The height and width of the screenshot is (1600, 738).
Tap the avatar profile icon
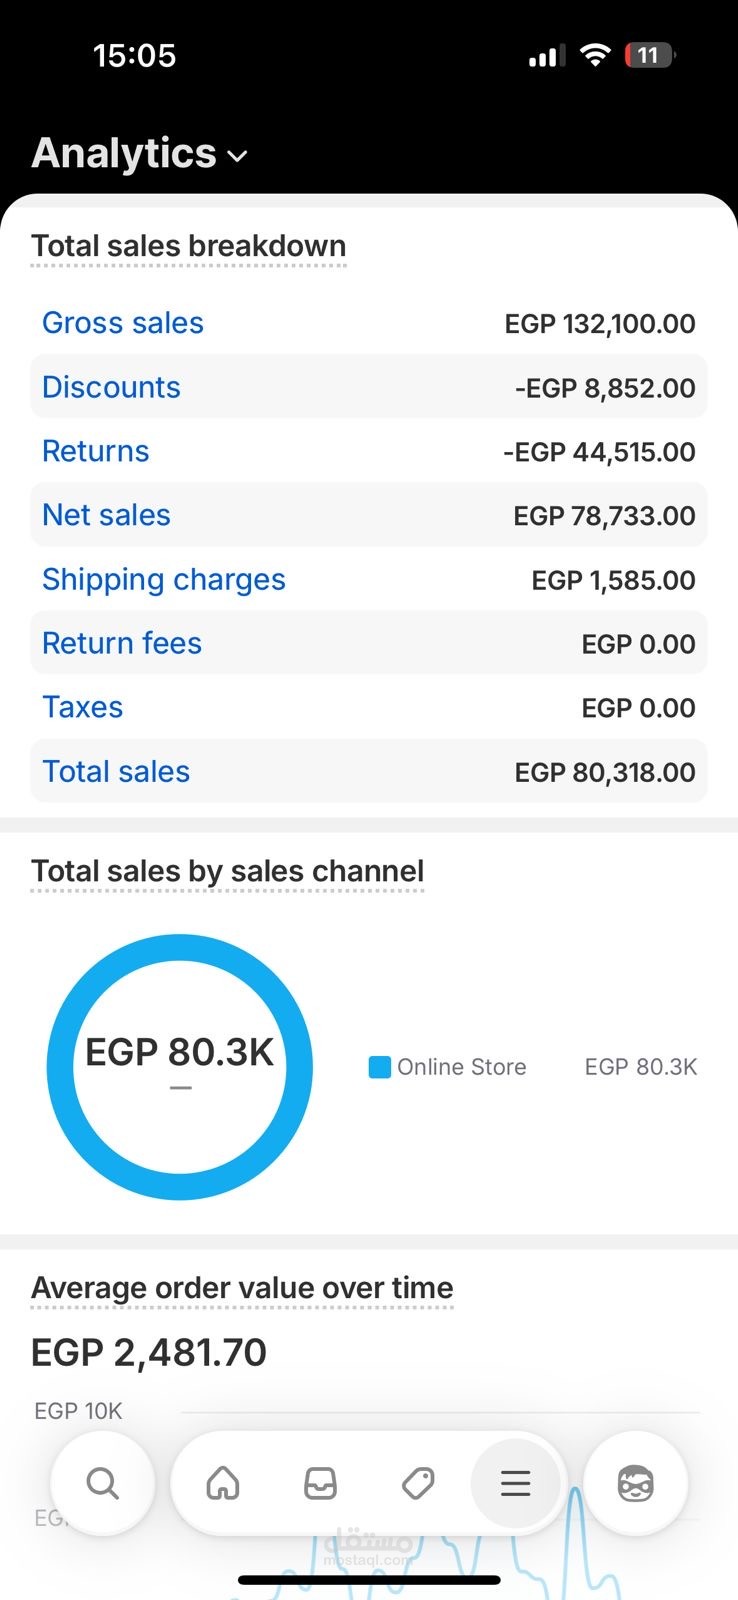click(635, 1483)
